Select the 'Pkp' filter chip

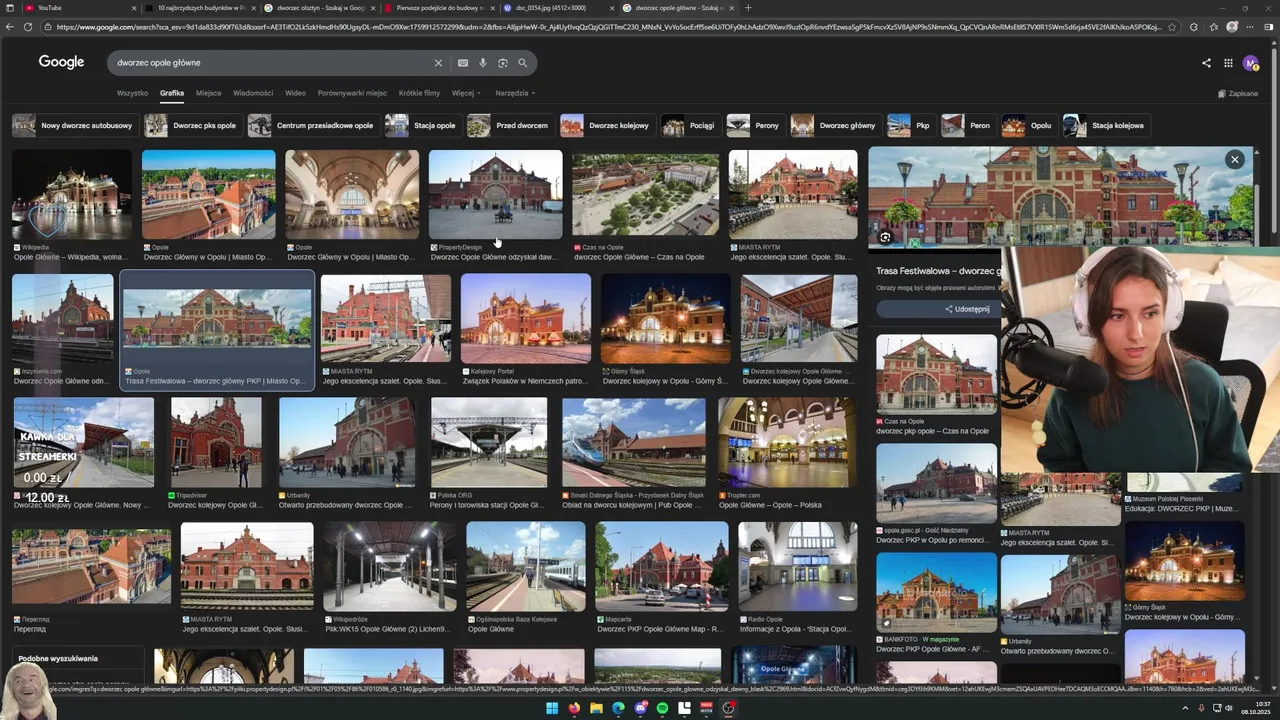(910, 125)
